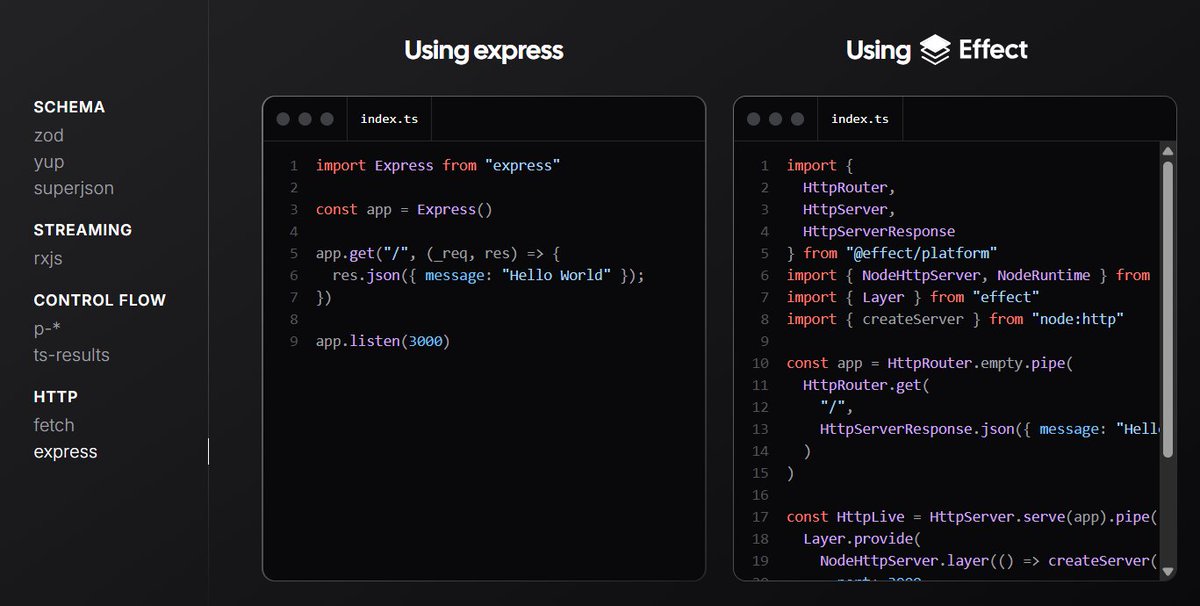Click the first window dot in Effect panel
1200x606 pixels.
[753, 119]
